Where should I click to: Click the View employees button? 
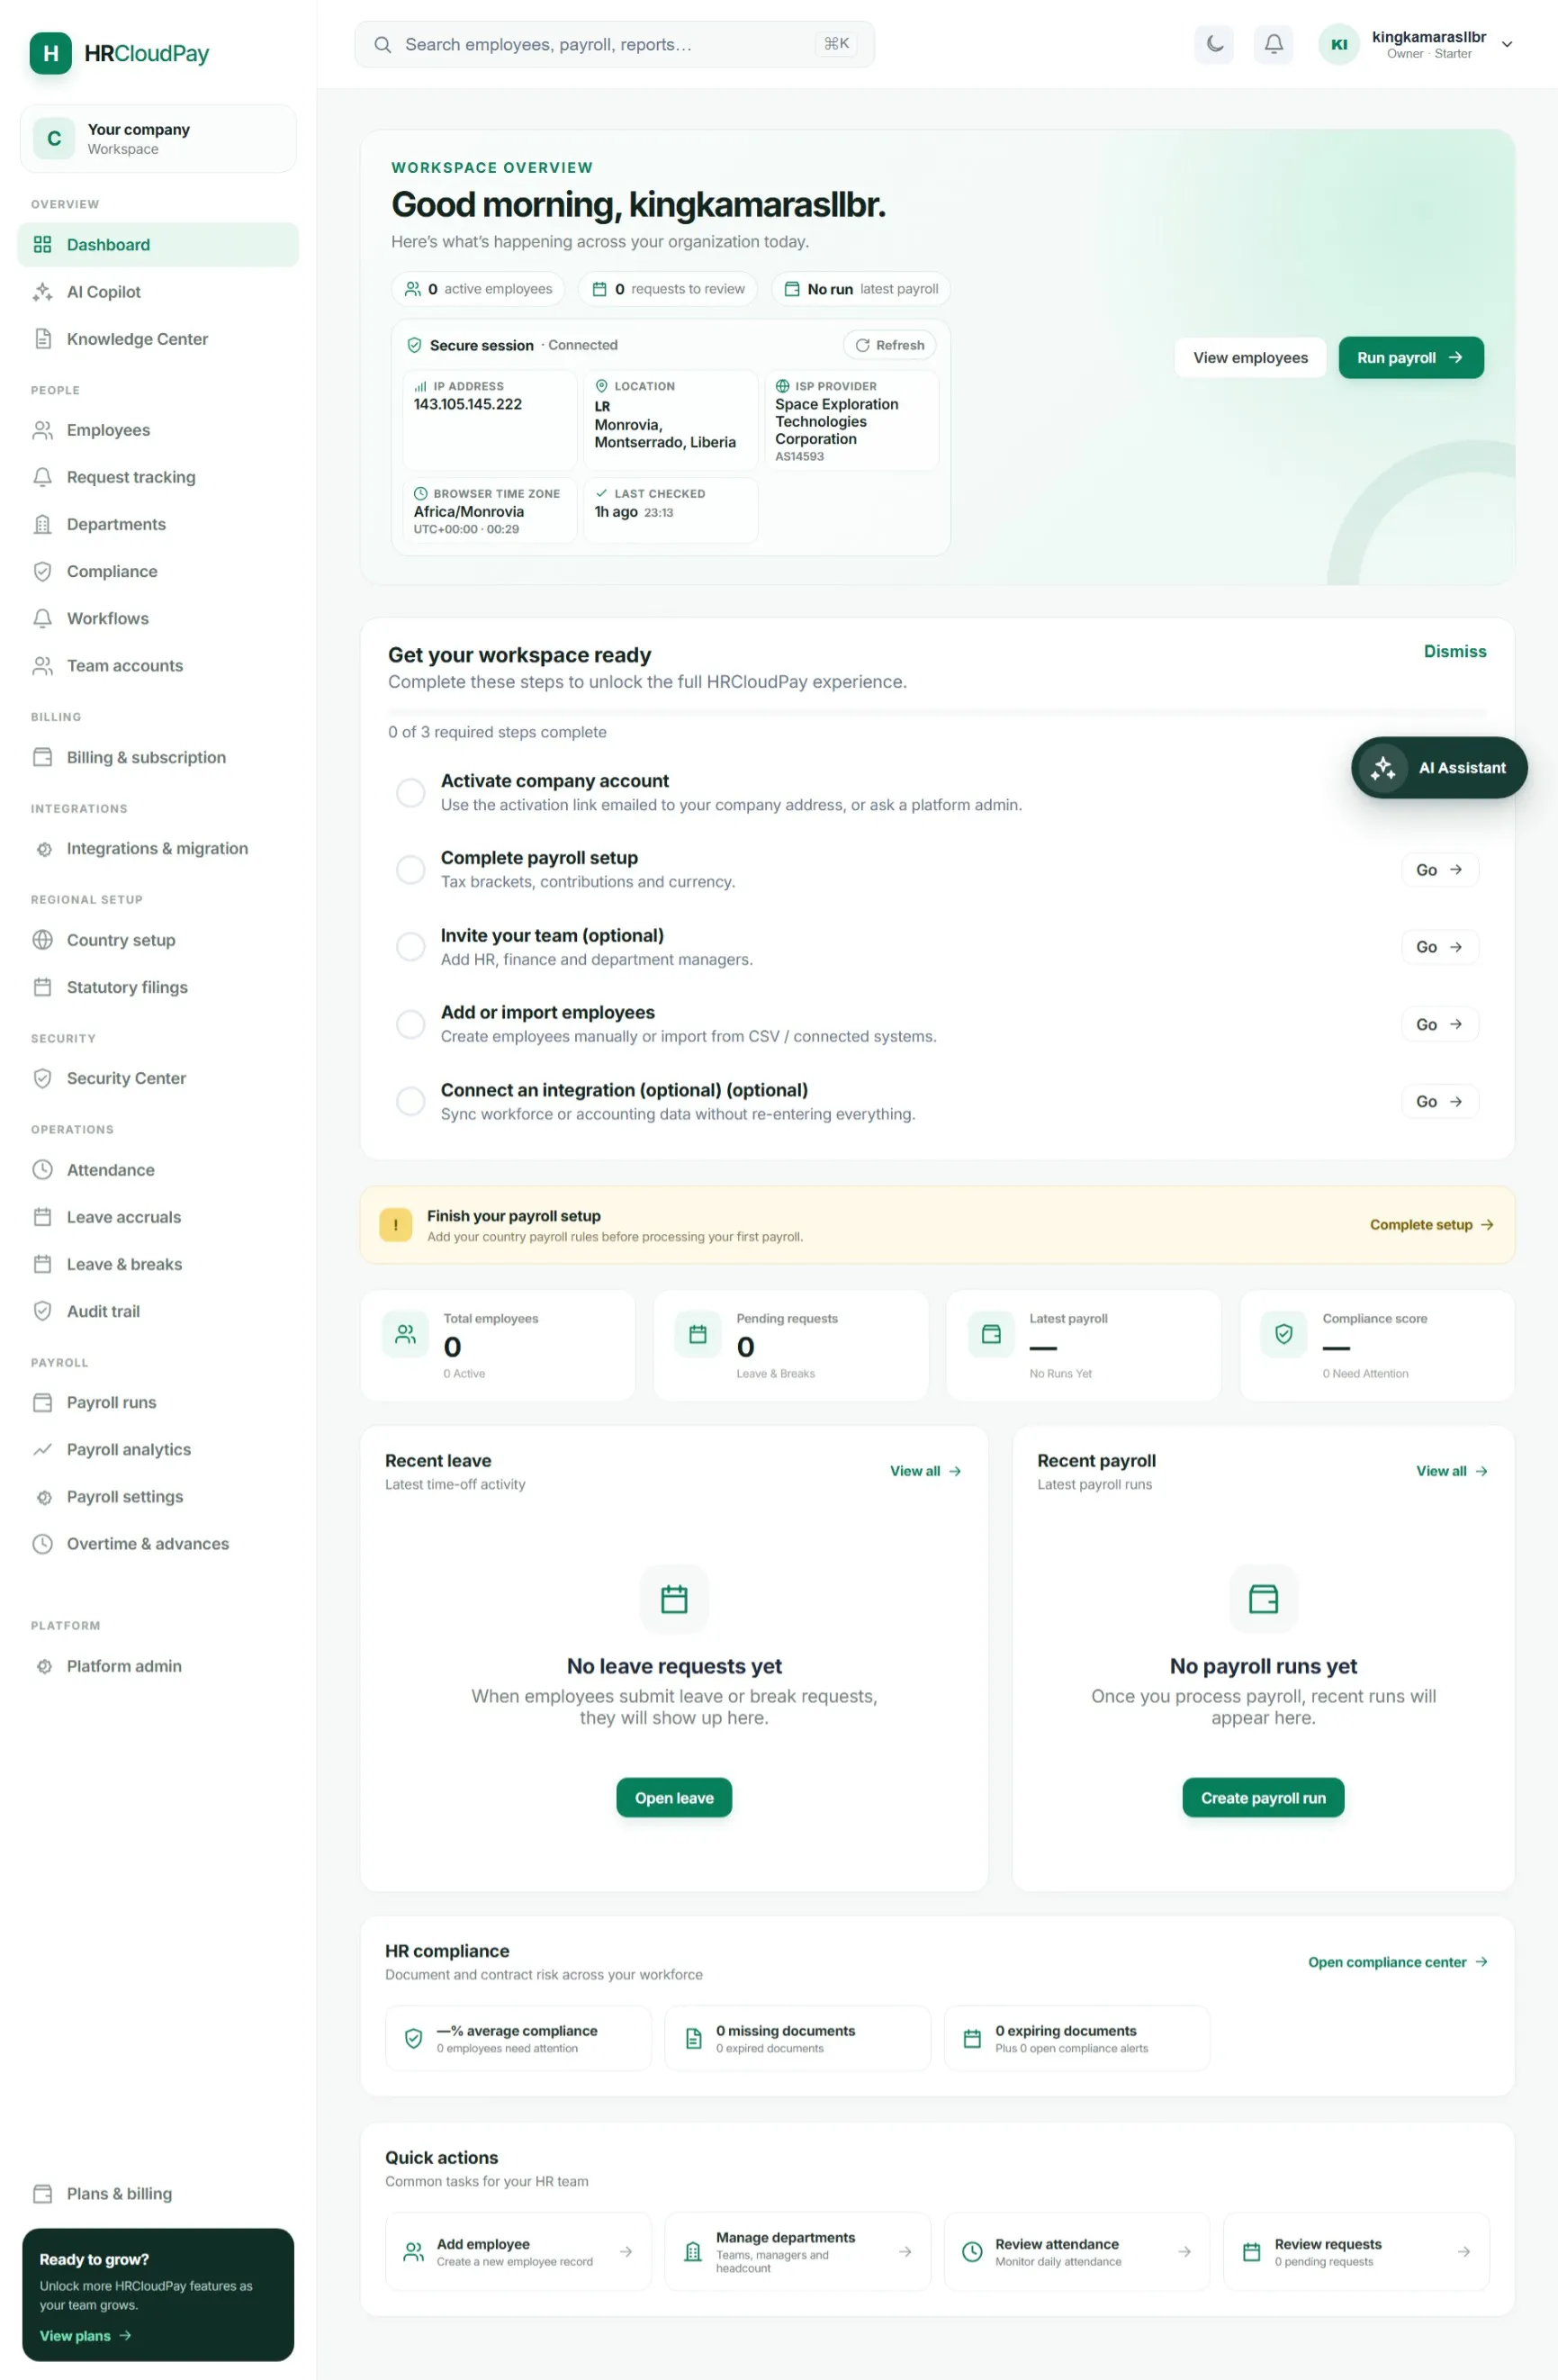click(1250, 358)
